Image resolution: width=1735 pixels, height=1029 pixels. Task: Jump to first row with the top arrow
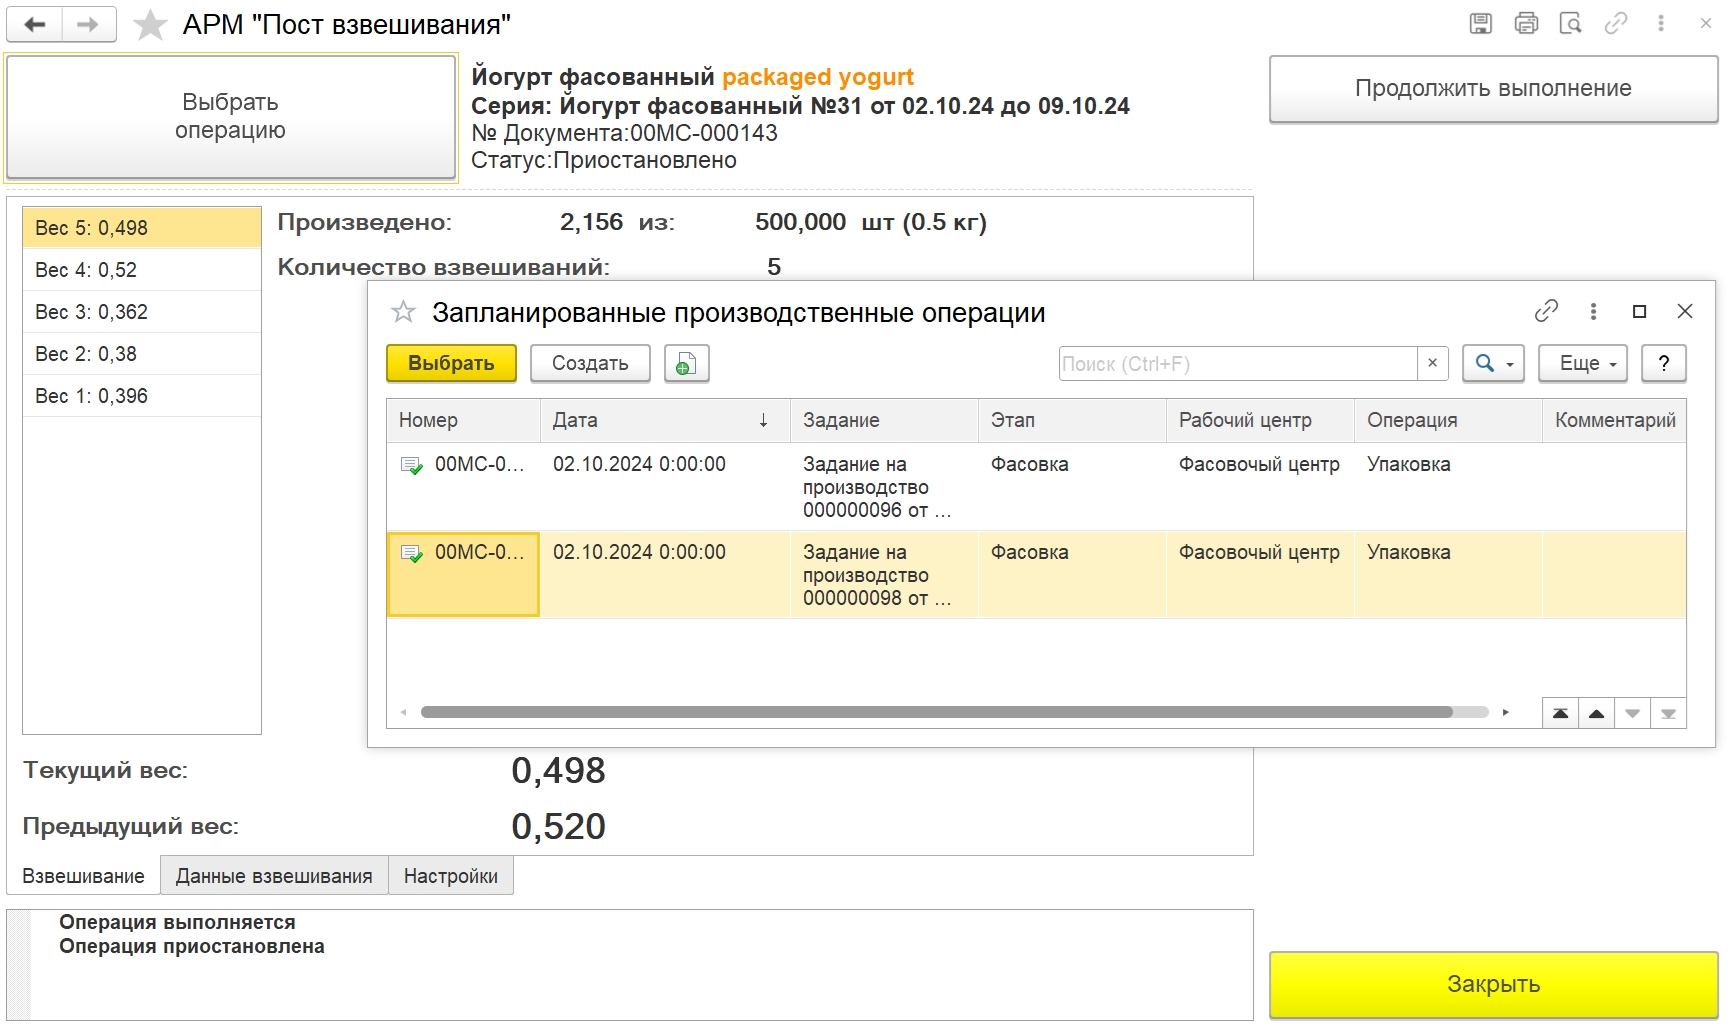1560,713
